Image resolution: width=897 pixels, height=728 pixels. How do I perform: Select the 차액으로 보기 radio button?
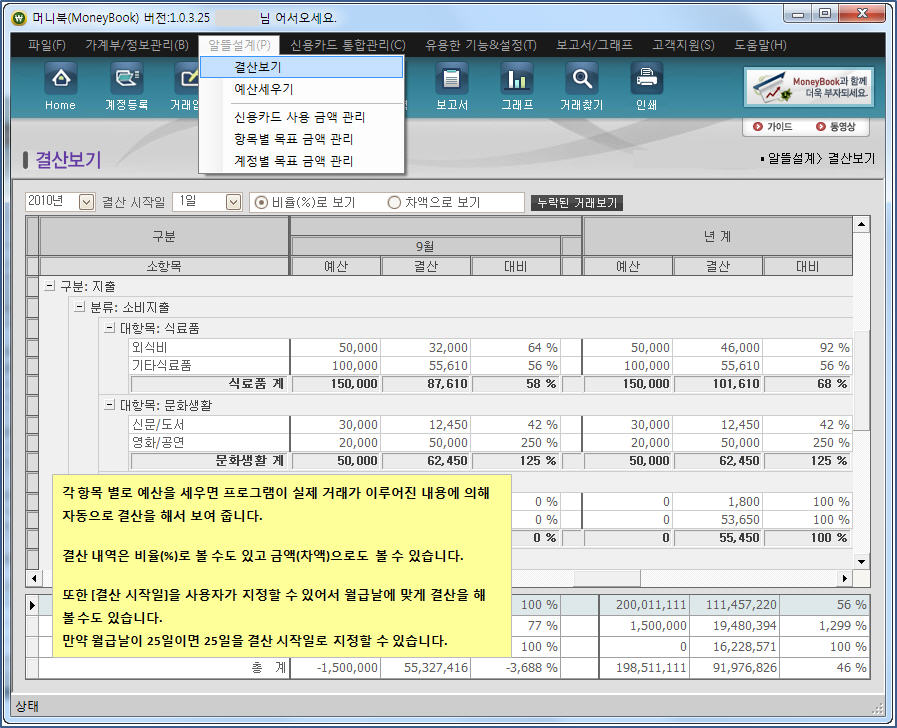[394, 202]
